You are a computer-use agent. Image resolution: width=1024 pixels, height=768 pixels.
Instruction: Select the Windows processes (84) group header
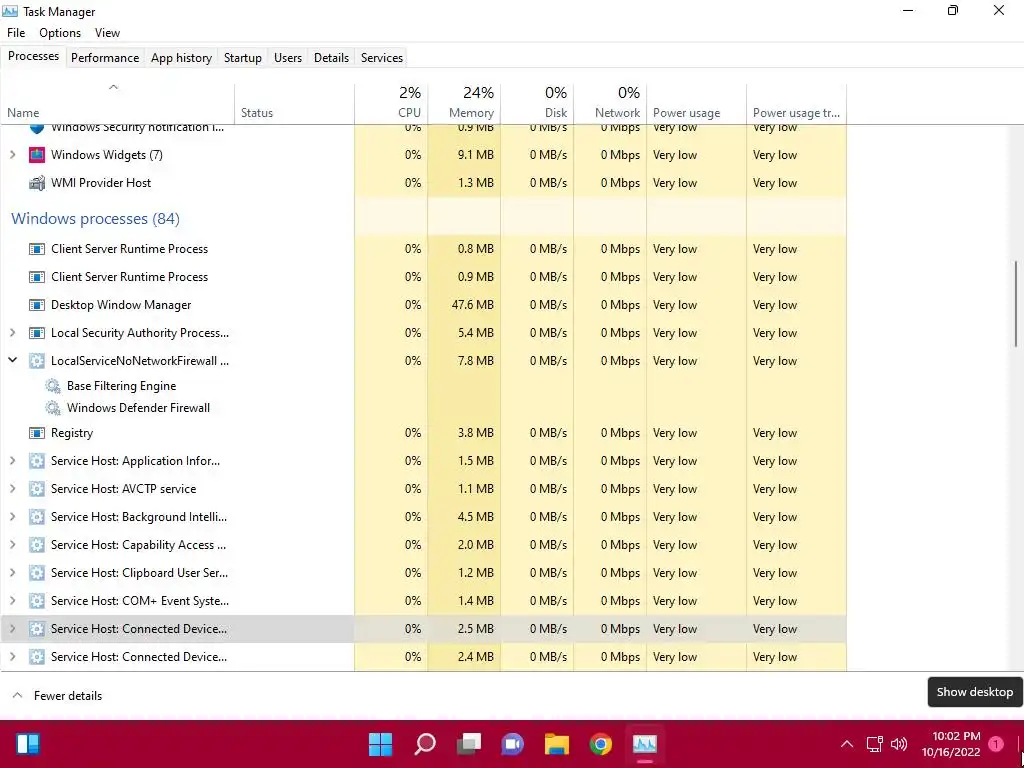(95, 219)
